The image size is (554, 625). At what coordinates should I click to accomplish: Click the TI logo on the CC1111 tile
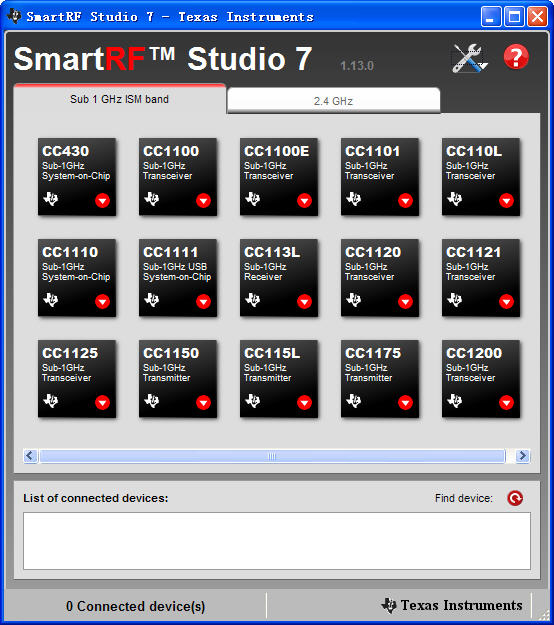(x=151, y=299)
